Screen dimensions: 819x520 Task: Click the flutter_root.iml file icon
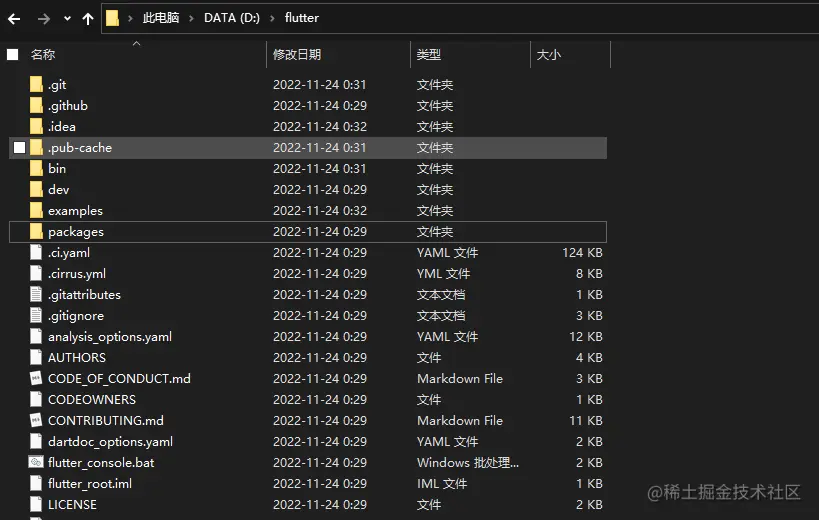click(36, 483)
